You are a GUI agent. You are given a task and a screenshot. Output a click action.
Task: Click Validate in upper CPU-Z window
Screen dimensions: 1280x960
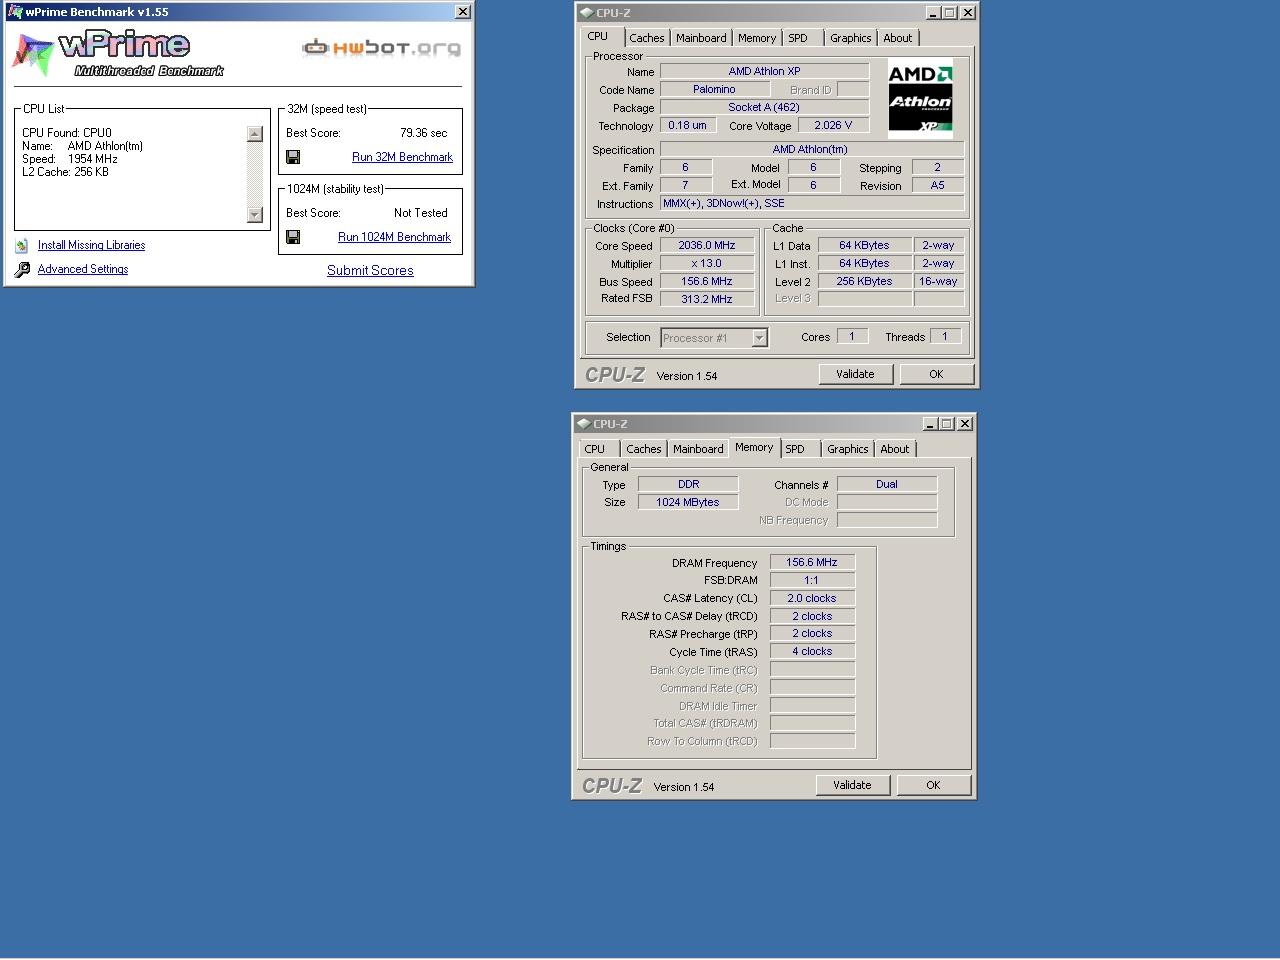point(855,374)
